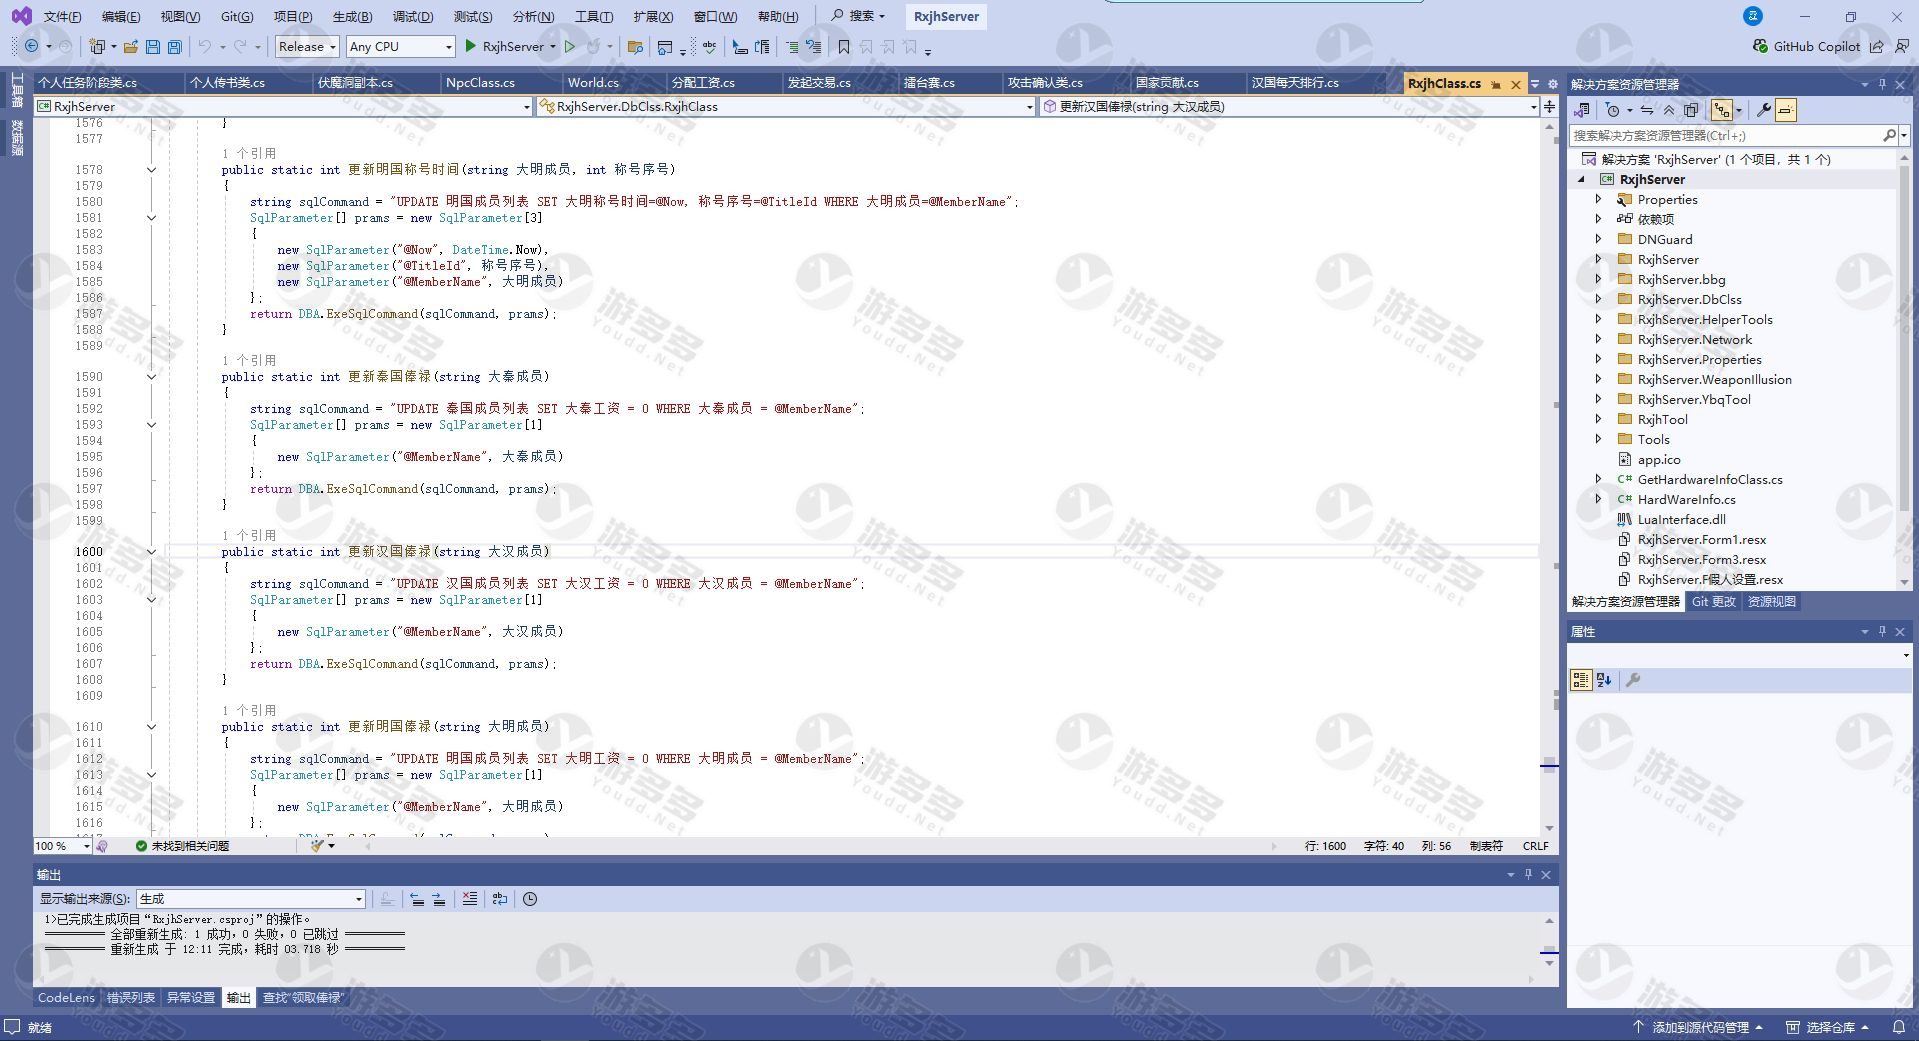Open the Release configuration dropdown
1919x1041 pixels.
(x=307, y=46)
